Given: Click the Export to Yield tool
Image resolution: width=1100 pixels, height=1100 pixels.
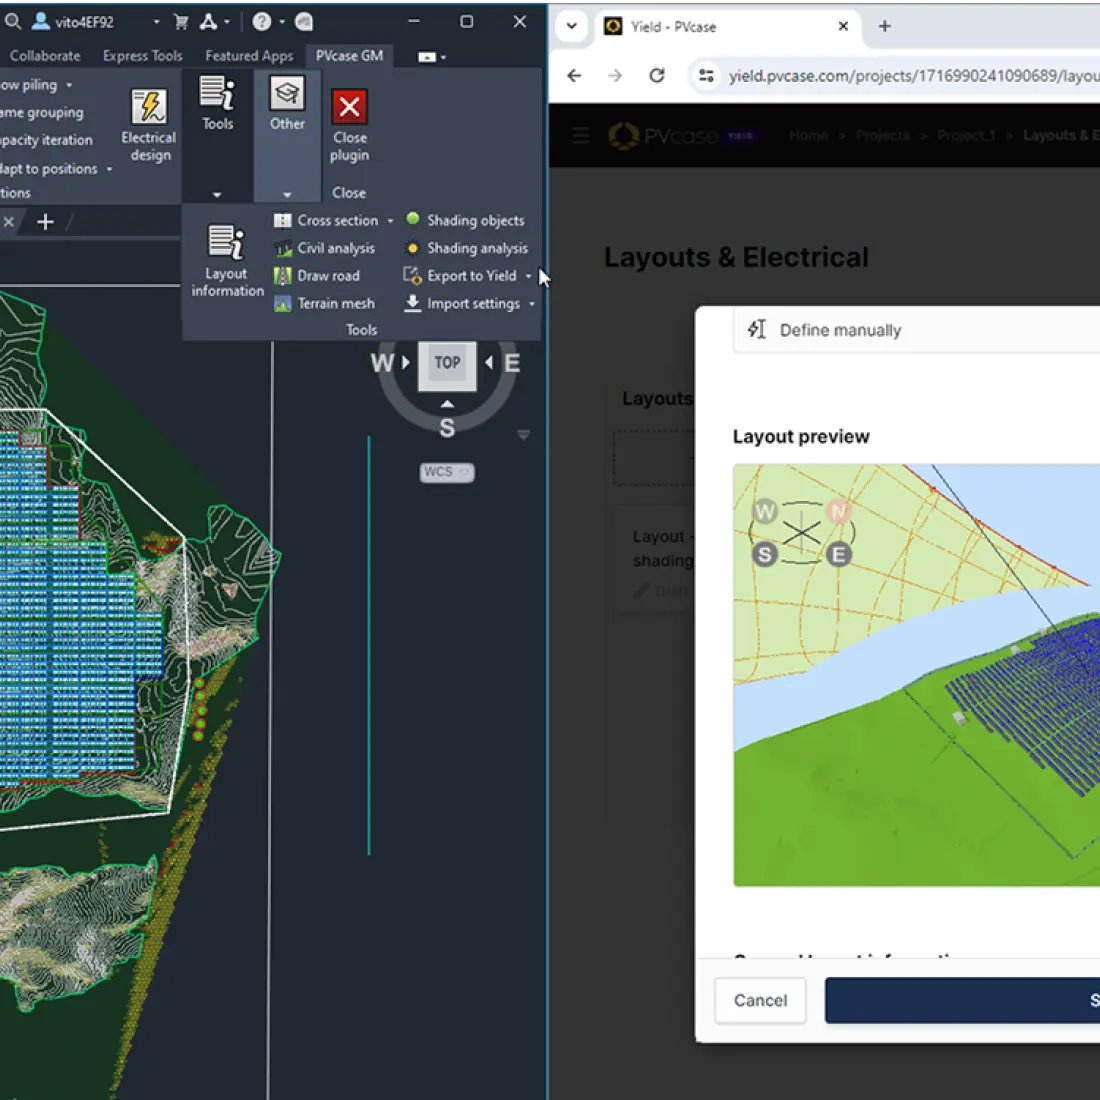Looking at the screenshot, I should [461, 276].
